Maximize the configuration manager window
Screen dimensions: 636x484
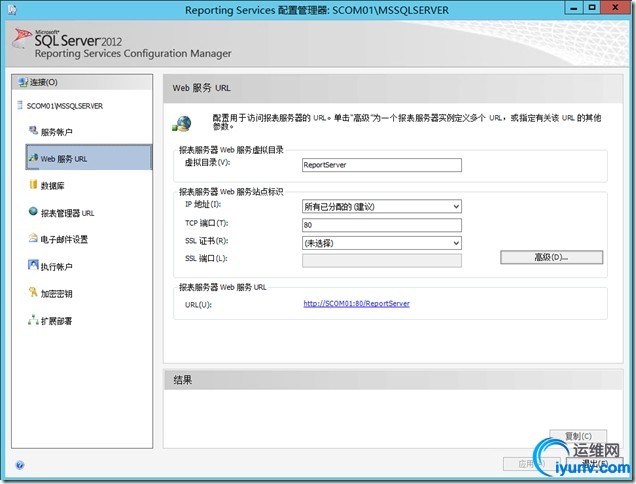coord(592,8)
